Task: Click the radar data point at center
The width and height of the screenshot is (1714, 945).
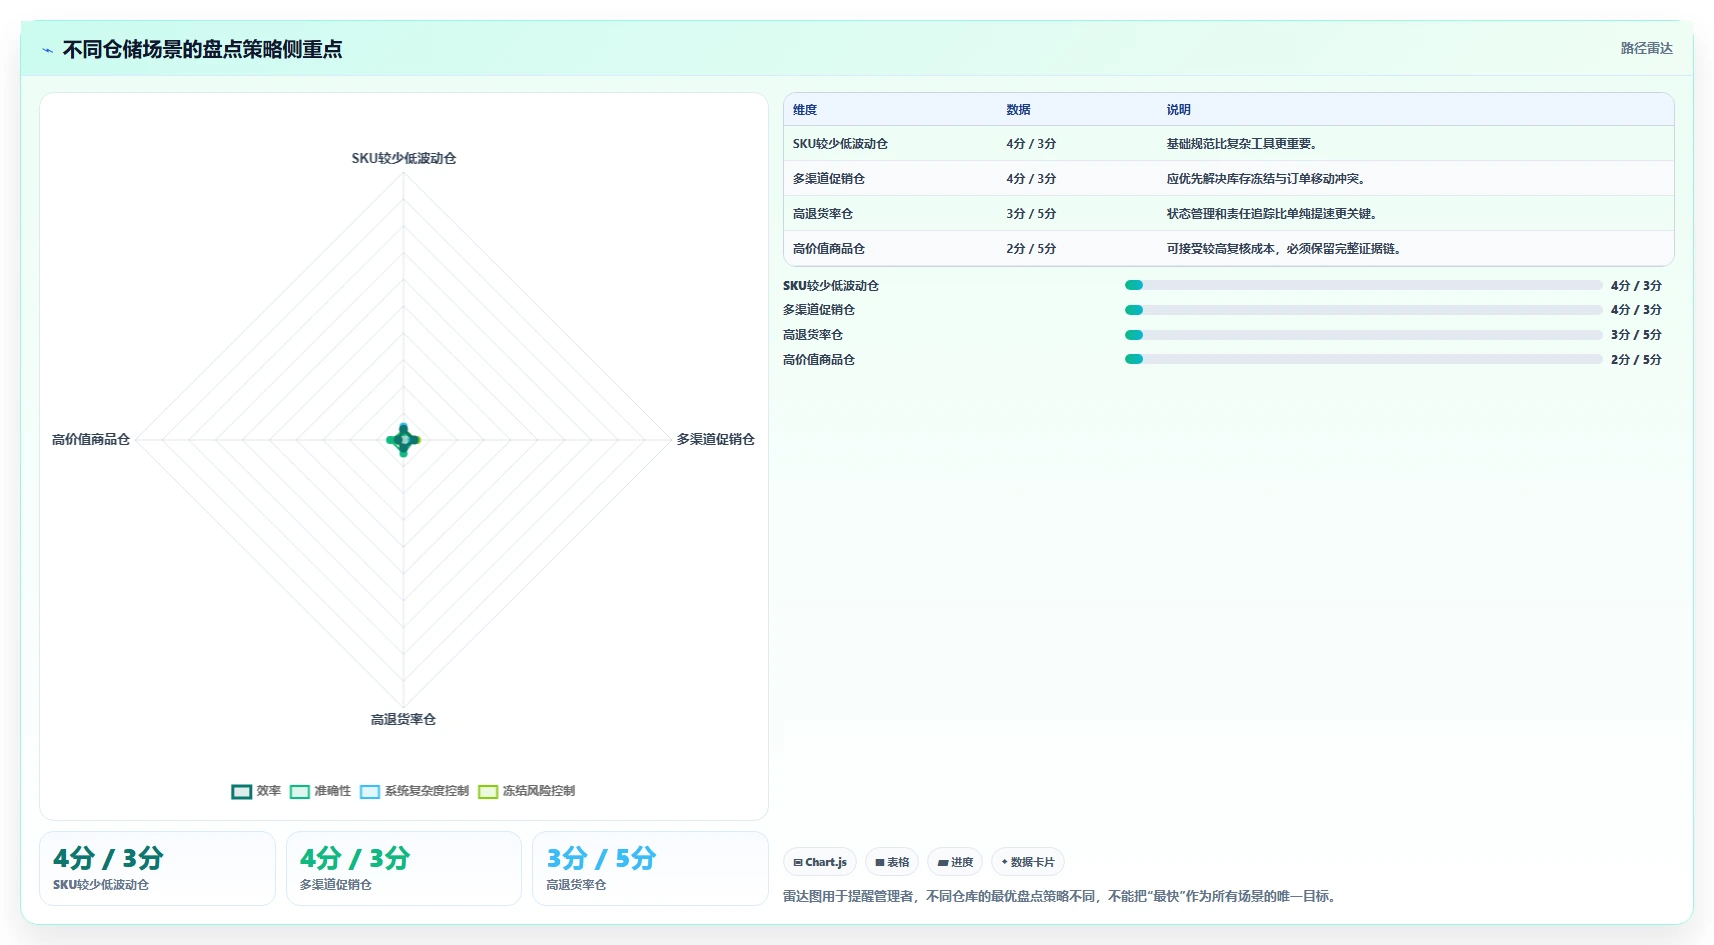Action: (404, 439)
